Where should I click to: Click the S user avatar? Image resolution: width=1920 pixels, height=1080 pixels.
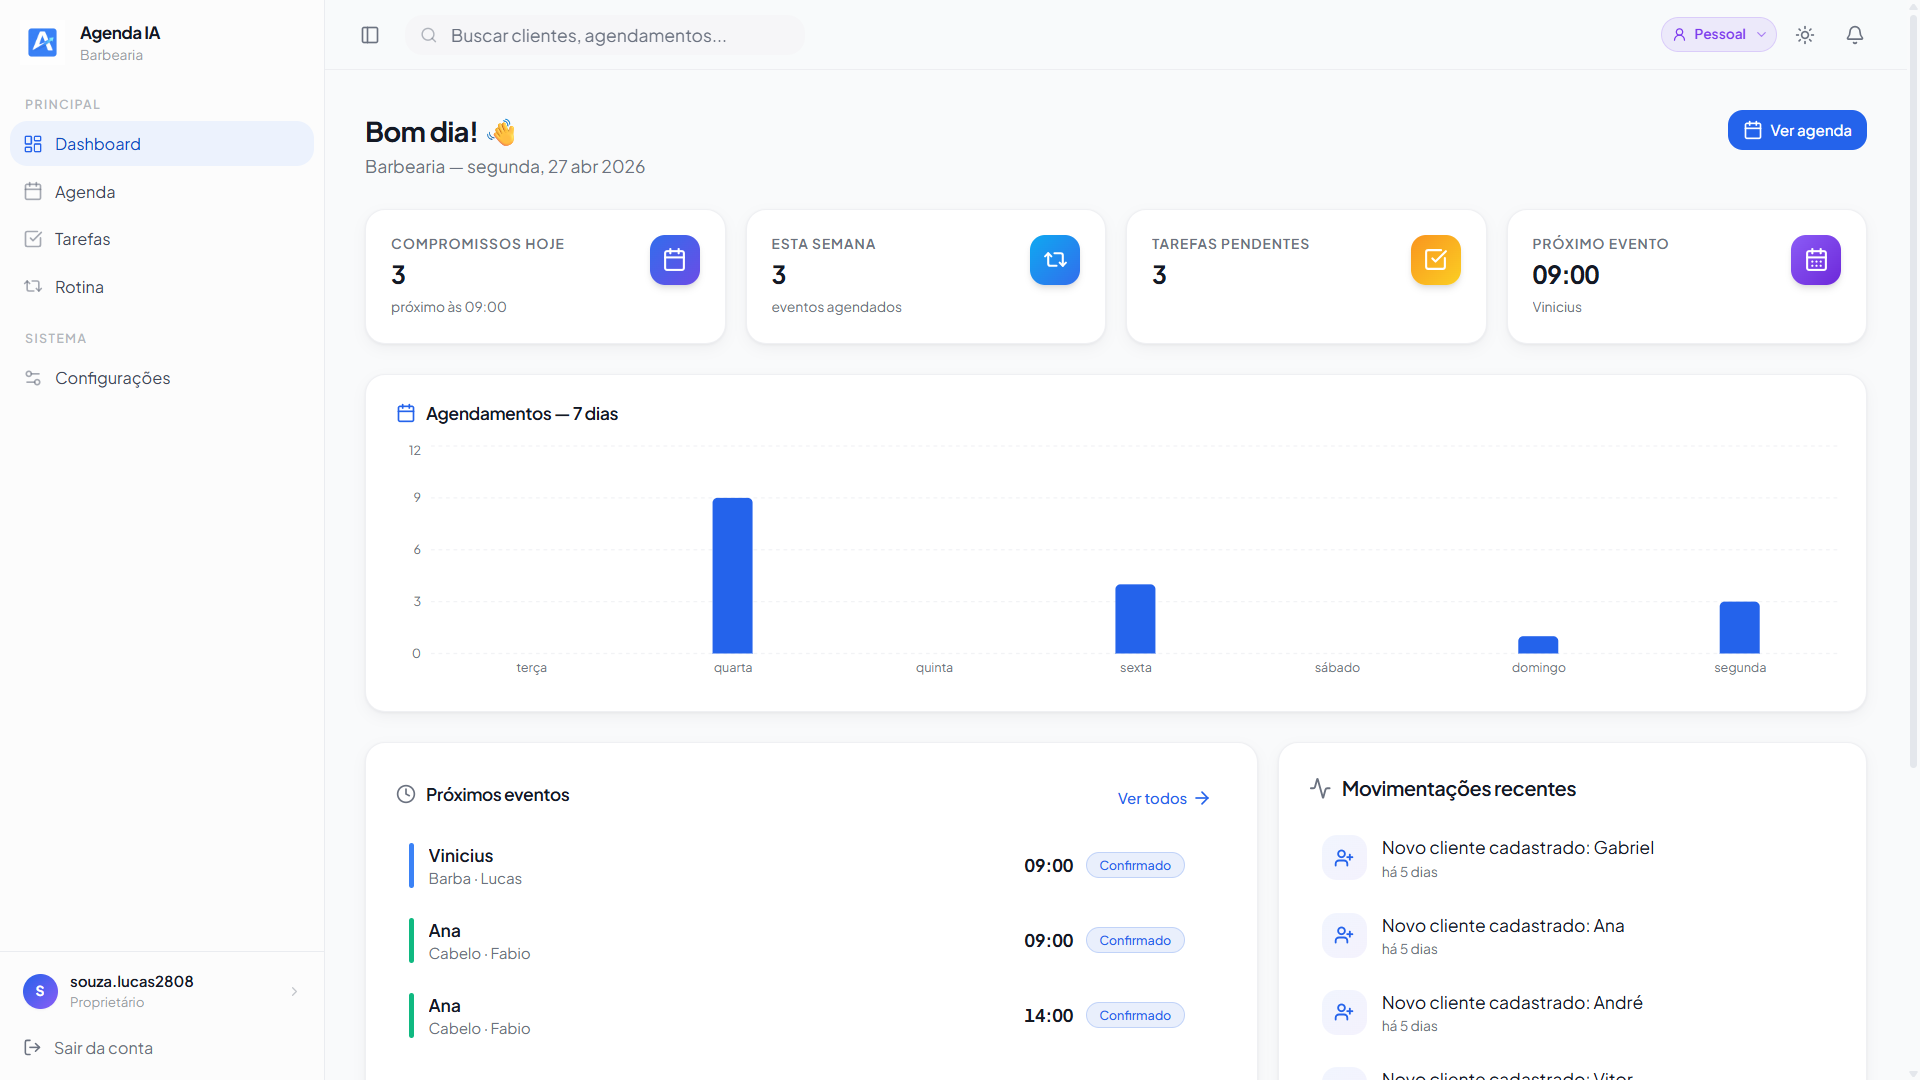40,991
